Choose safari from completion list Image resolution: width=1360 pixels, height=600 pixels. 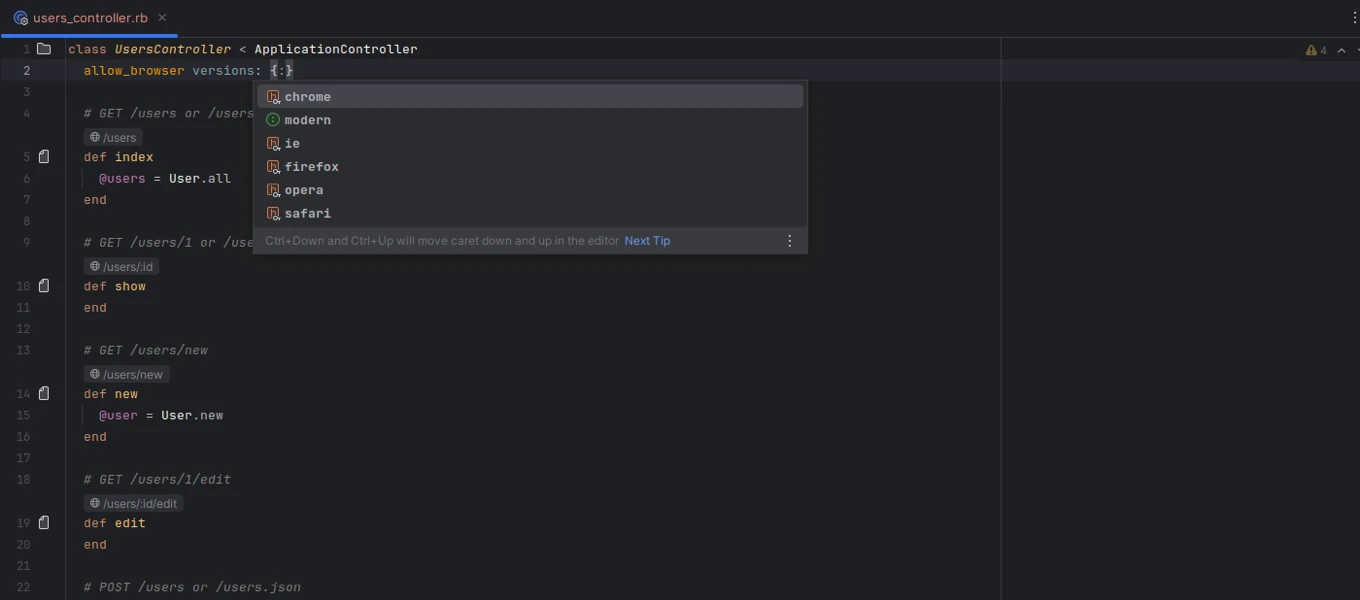coord(530,213)
